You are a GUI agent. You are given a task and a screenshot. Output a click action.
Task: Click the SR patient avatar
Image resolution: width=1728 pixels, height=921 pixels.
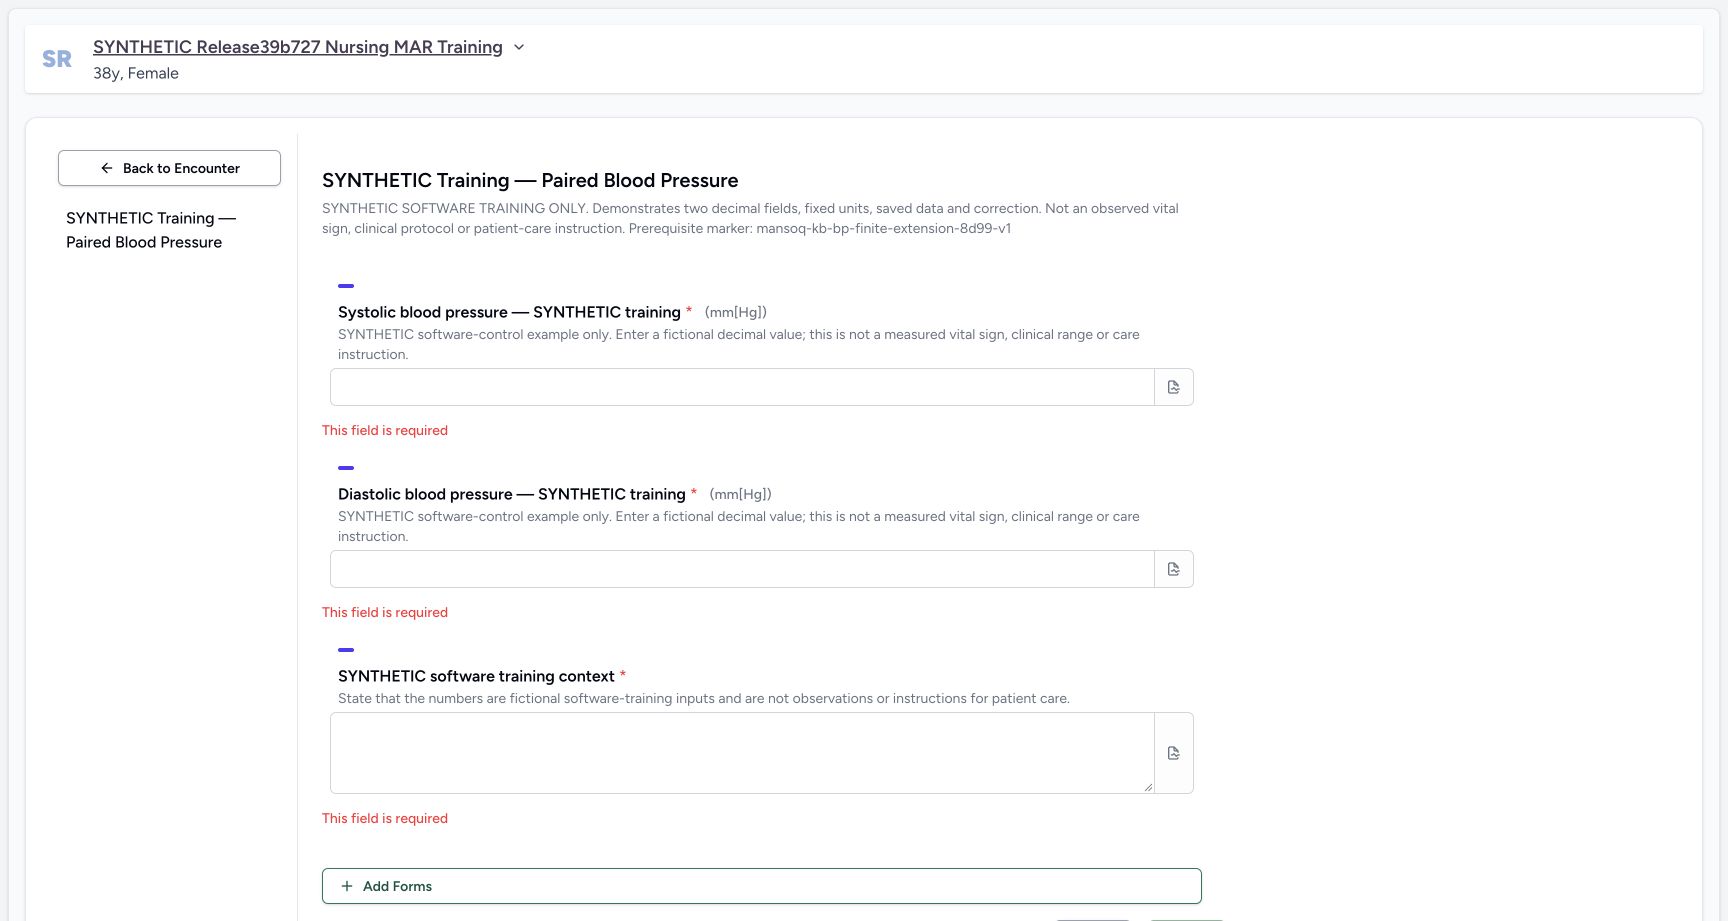click(57, 59)
